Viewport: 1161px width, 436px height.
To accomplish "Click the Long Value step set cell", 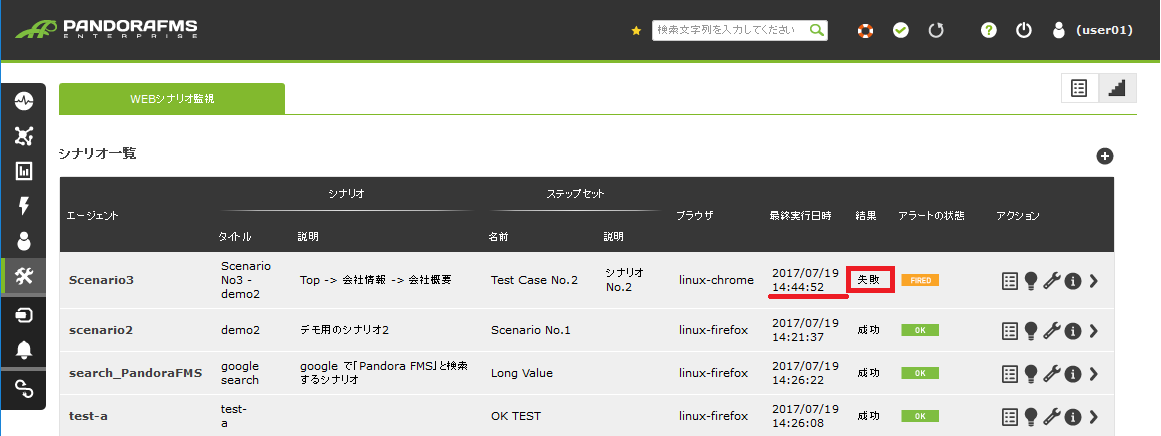I will pyautogui.click(x=522, y=374).
